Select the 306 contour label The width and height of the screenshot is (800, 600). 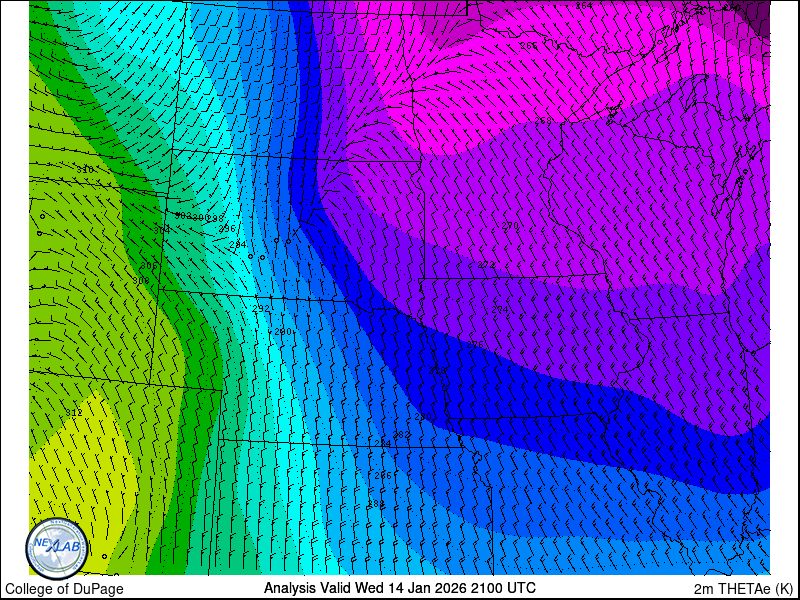coord(148,266)
